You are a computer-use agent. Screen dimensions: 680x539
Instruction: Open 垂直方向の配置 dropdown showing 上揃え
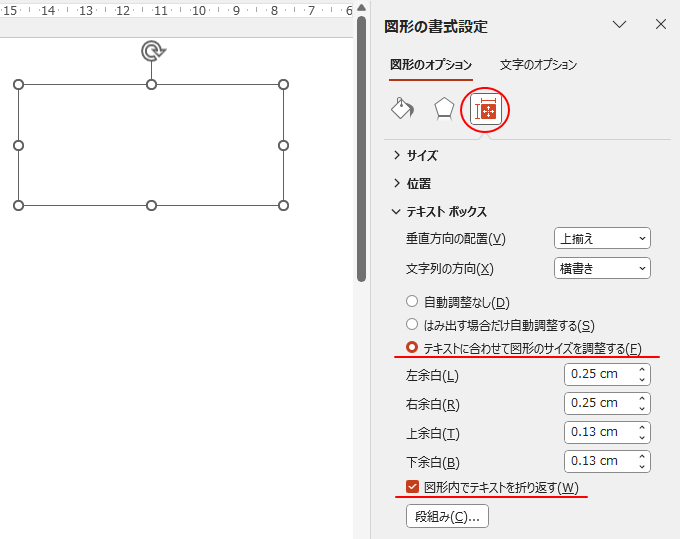602,238
